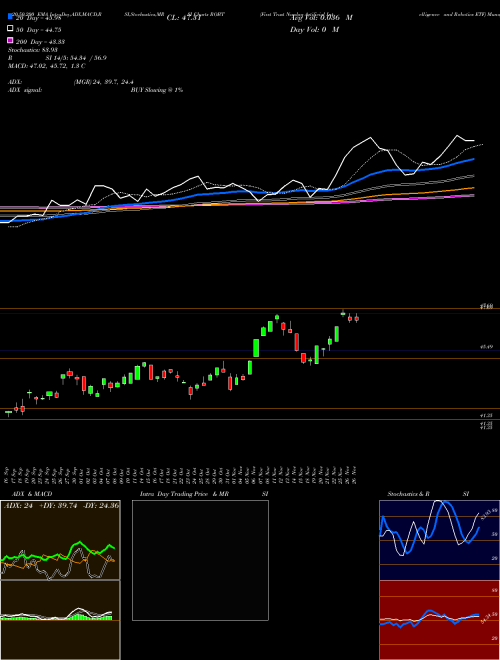Open the ADX & MACD indicator panel chart

(x=60, y=540)
